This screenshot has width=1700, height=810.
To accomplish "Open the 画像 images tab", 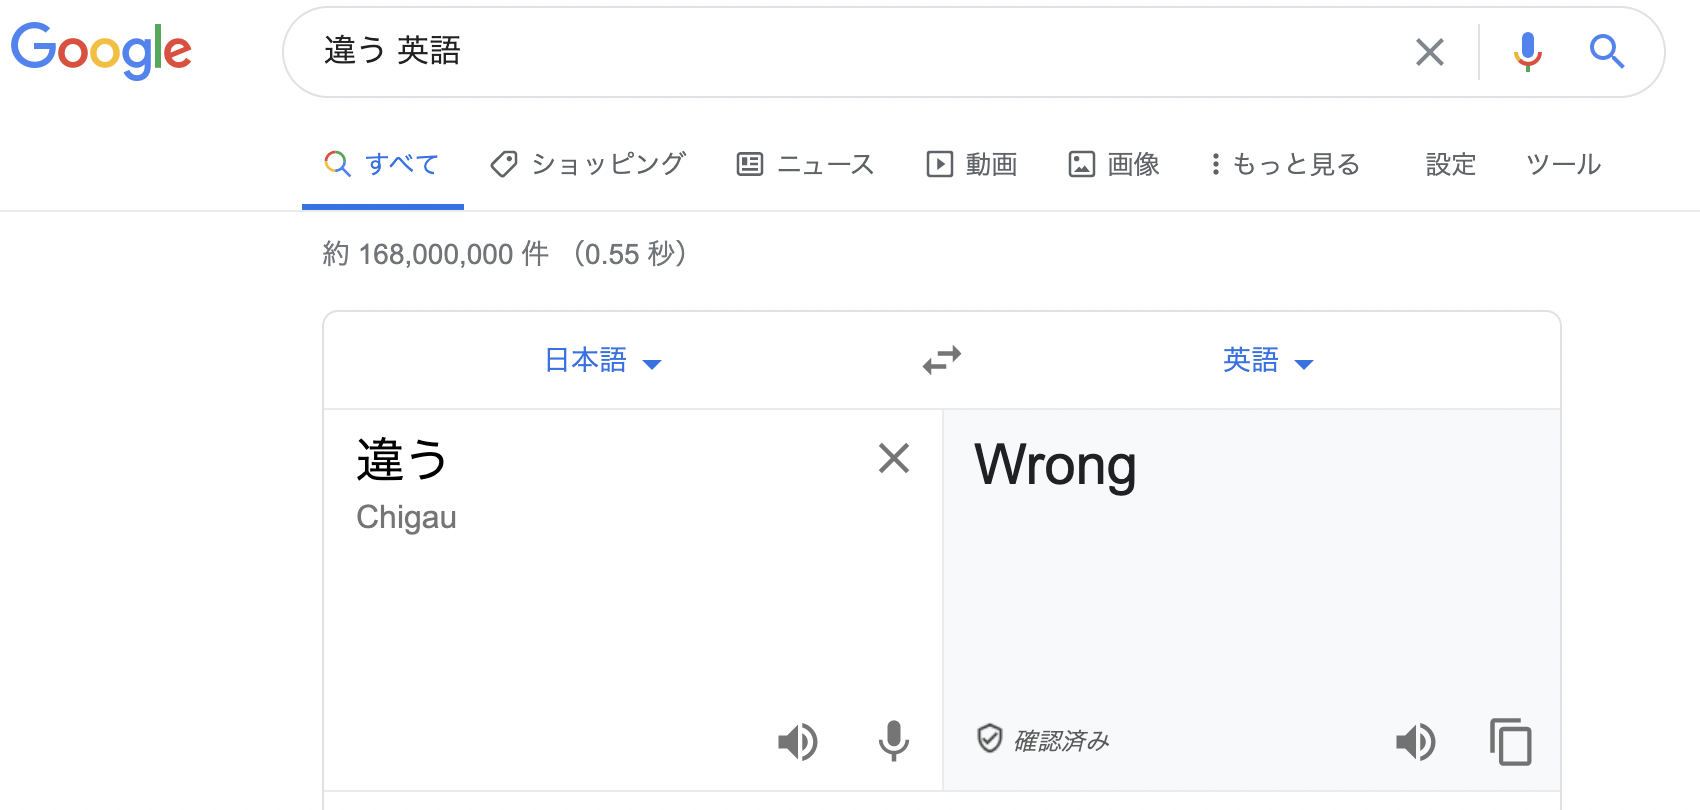I will tap(1114, 164).
